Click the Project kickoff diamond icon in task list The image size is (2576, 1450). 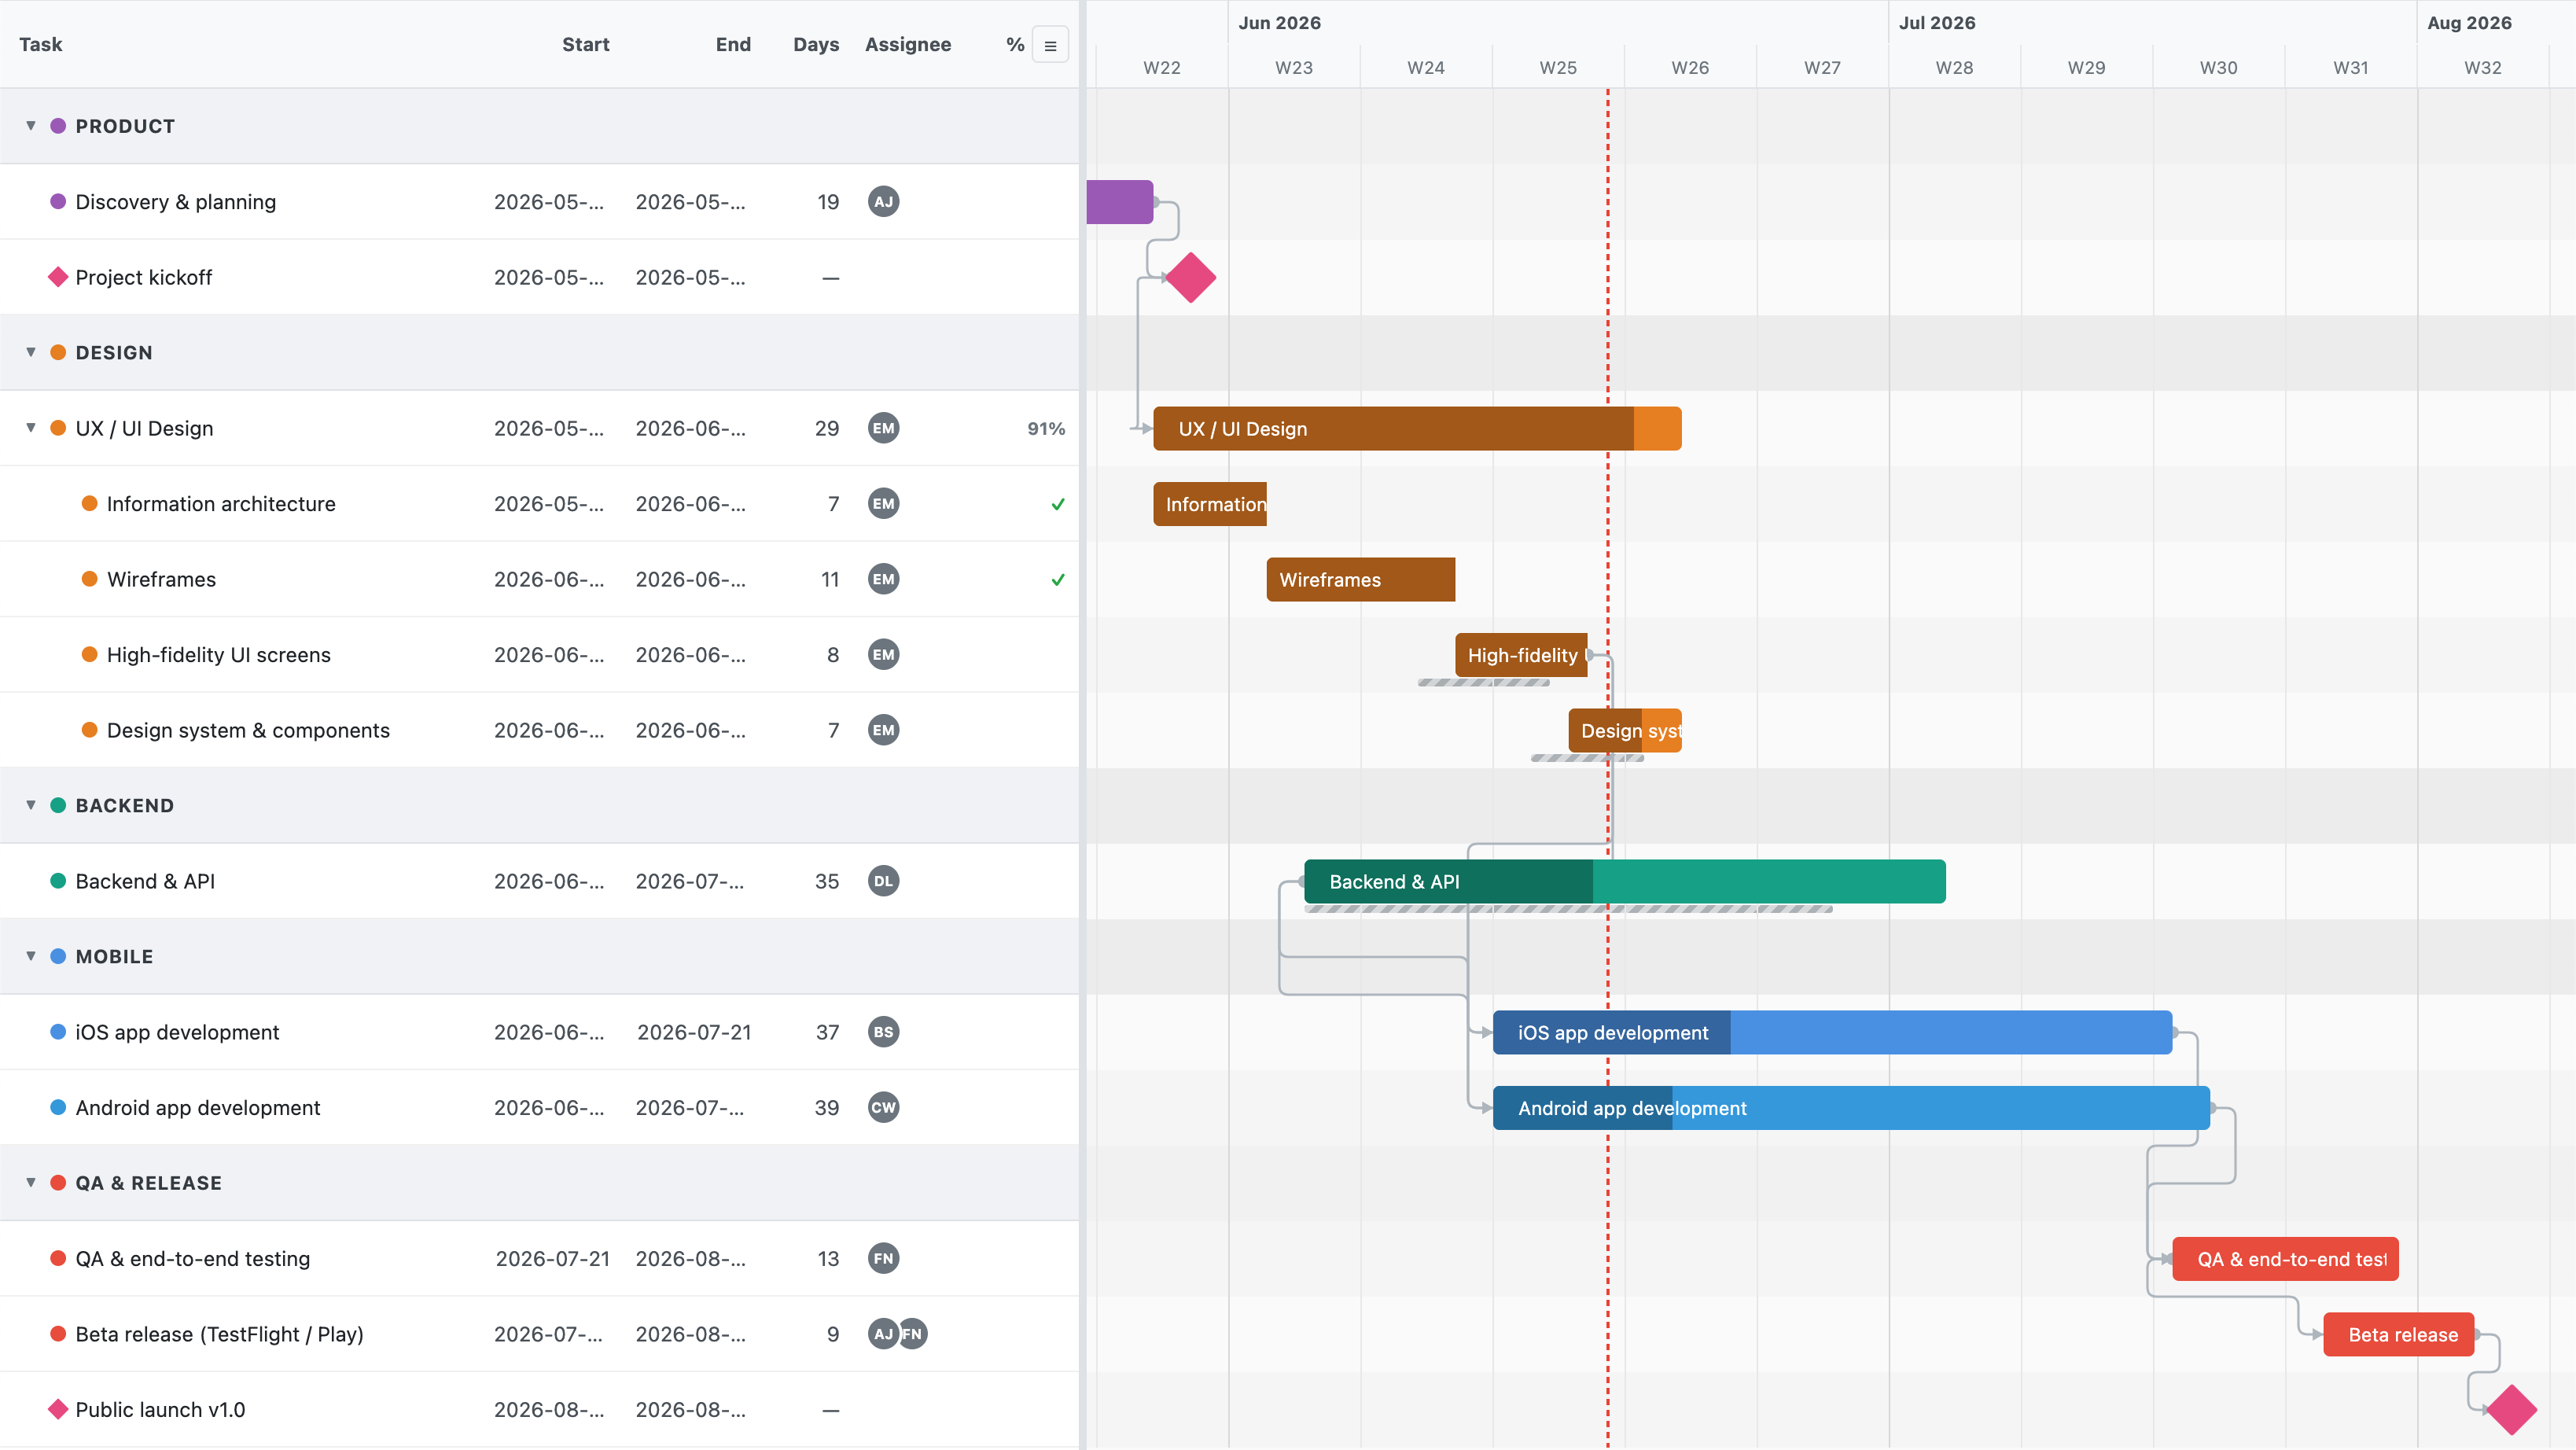click(58, 277)
